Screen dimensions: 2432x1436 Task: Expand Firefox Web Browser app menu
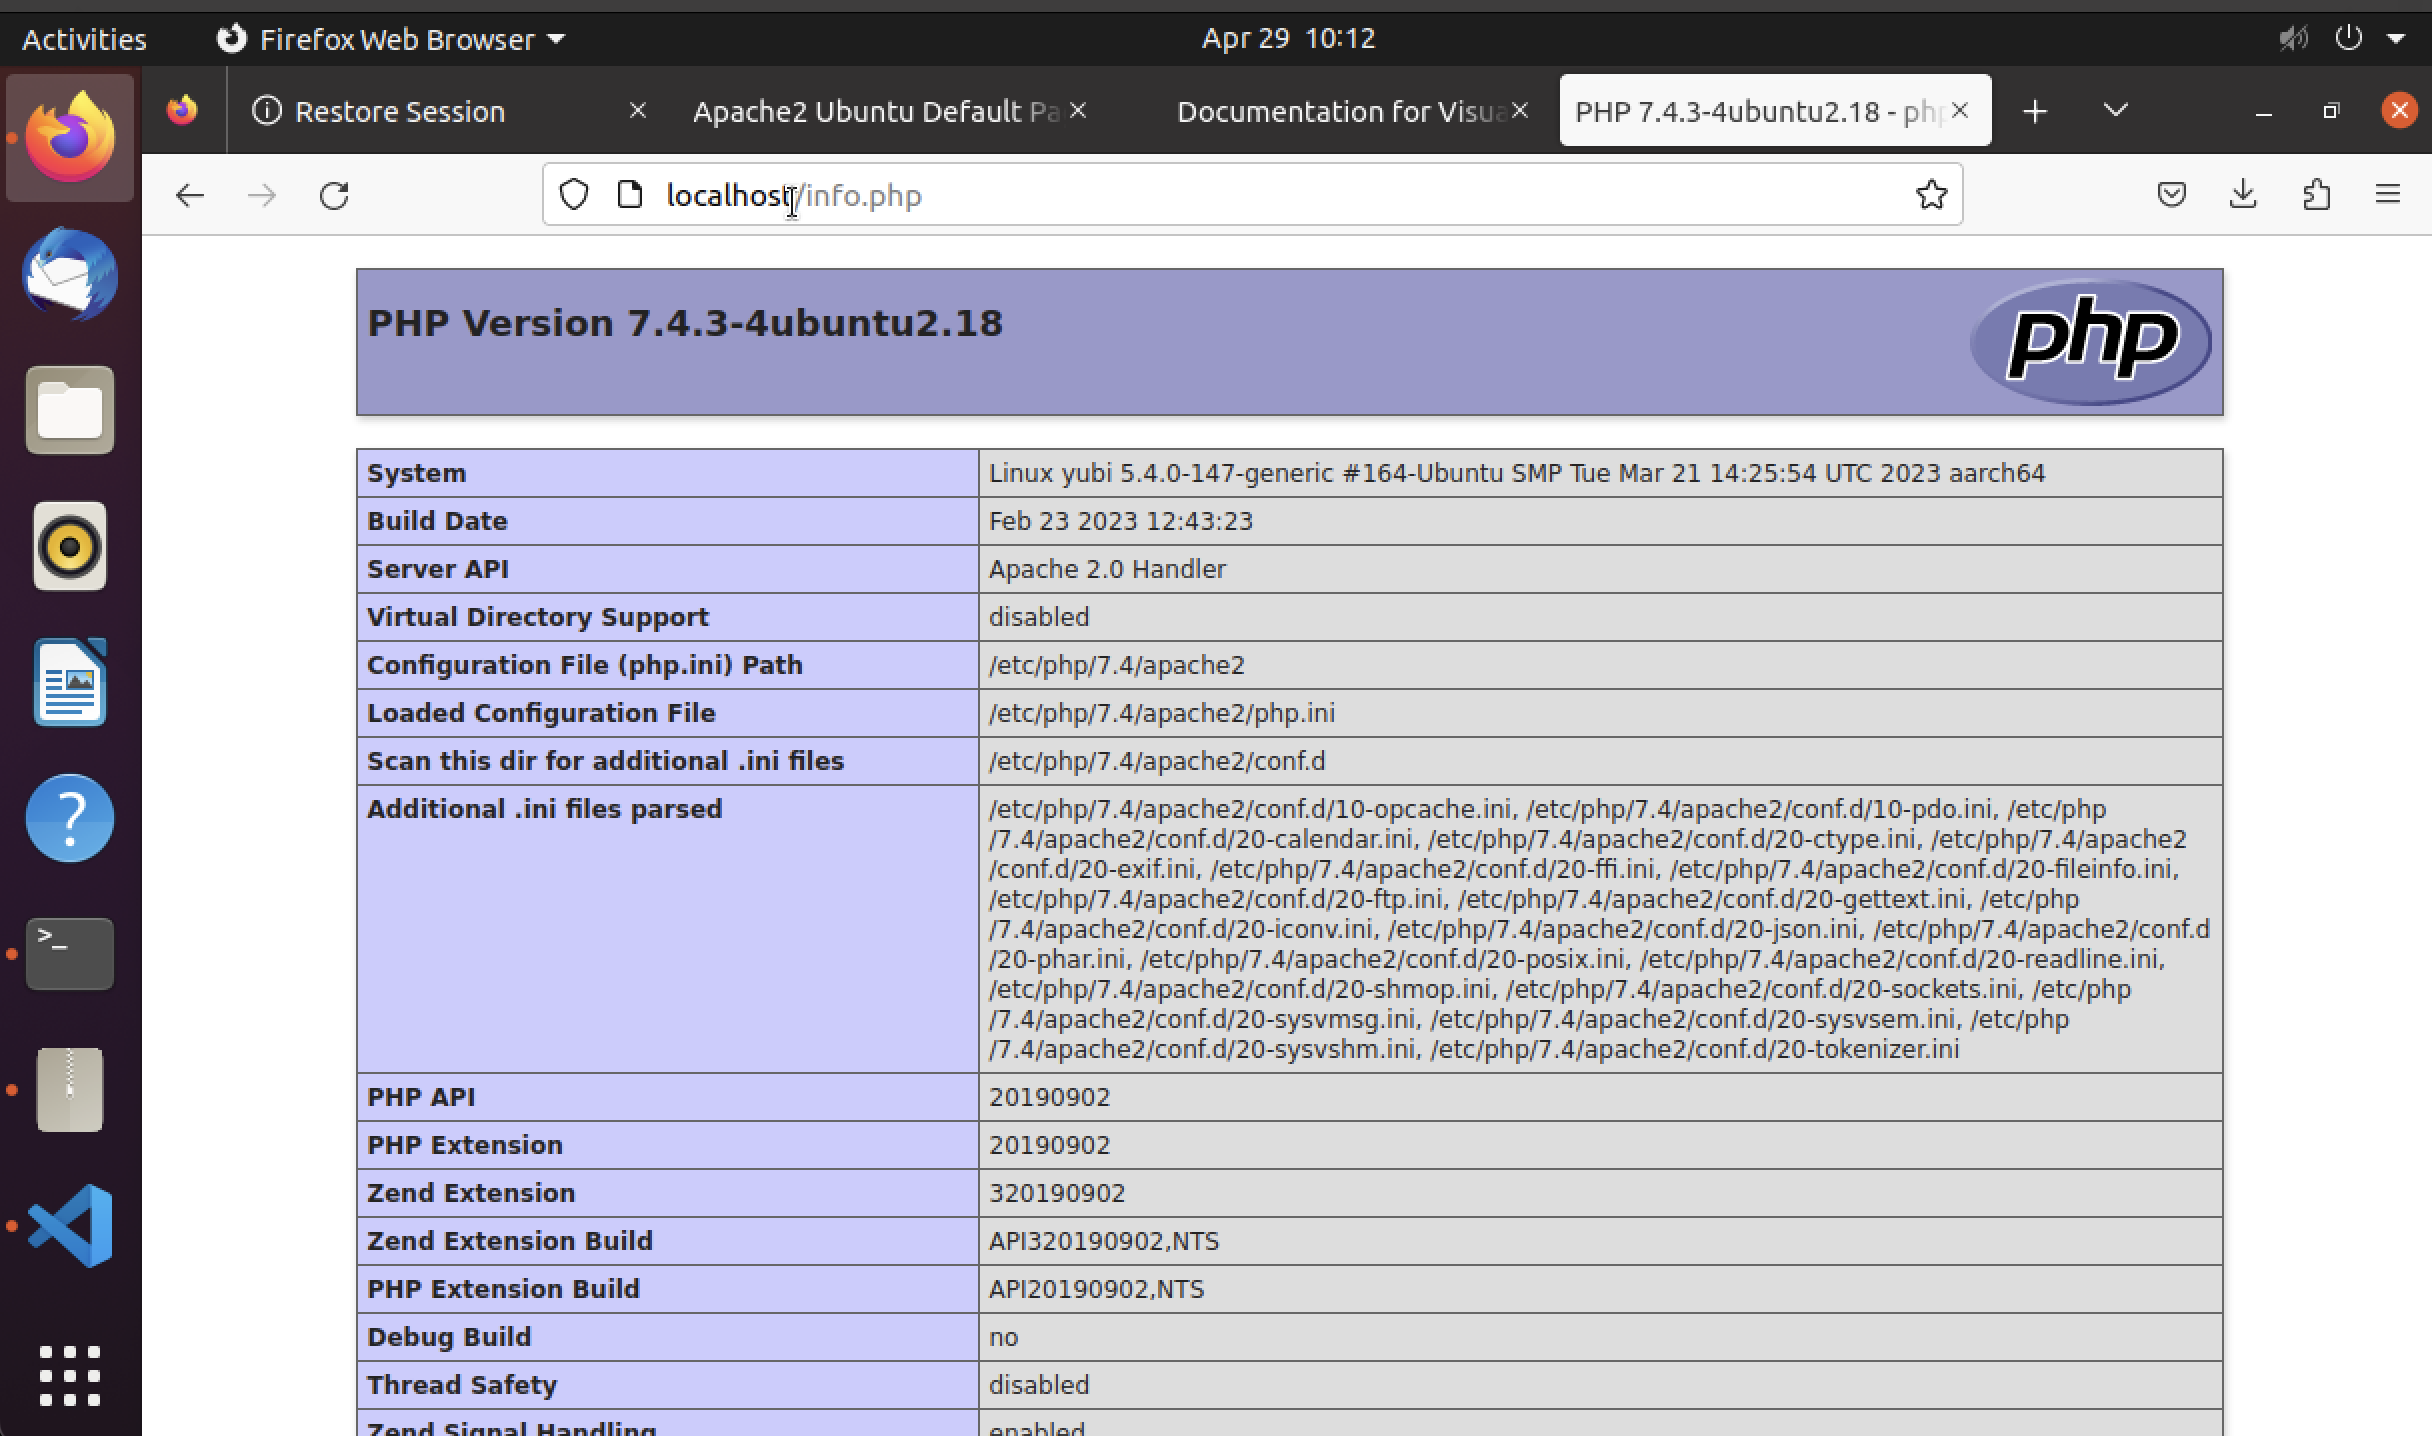pos(391,39)
